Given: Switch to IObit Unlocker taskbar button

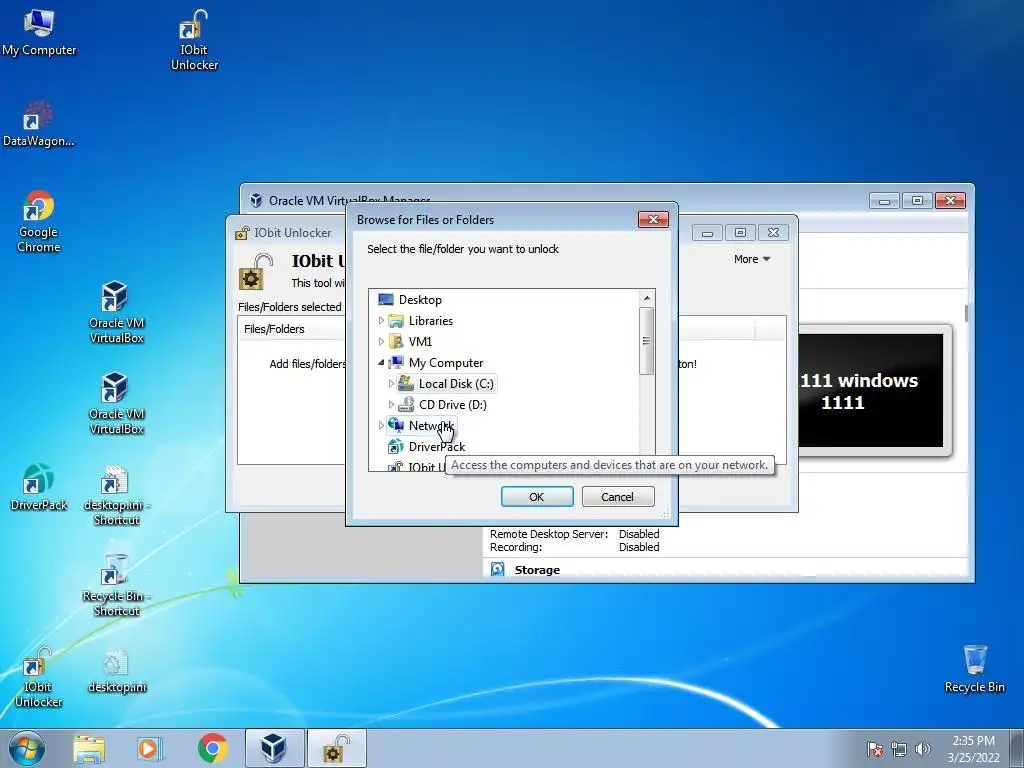Looking at the screenshot, I should click(x=336, y=748).
